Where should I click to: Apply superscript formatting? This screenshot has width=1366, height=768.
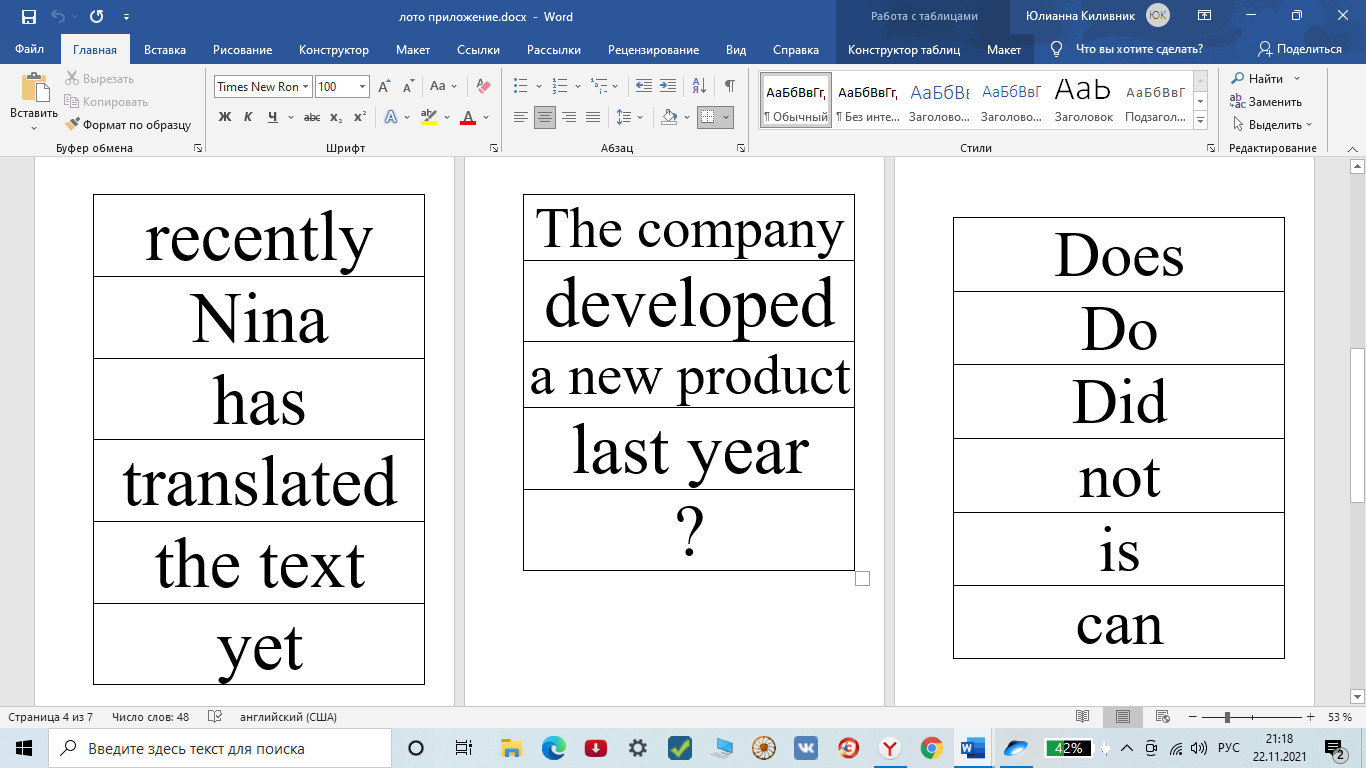point(360,117)
